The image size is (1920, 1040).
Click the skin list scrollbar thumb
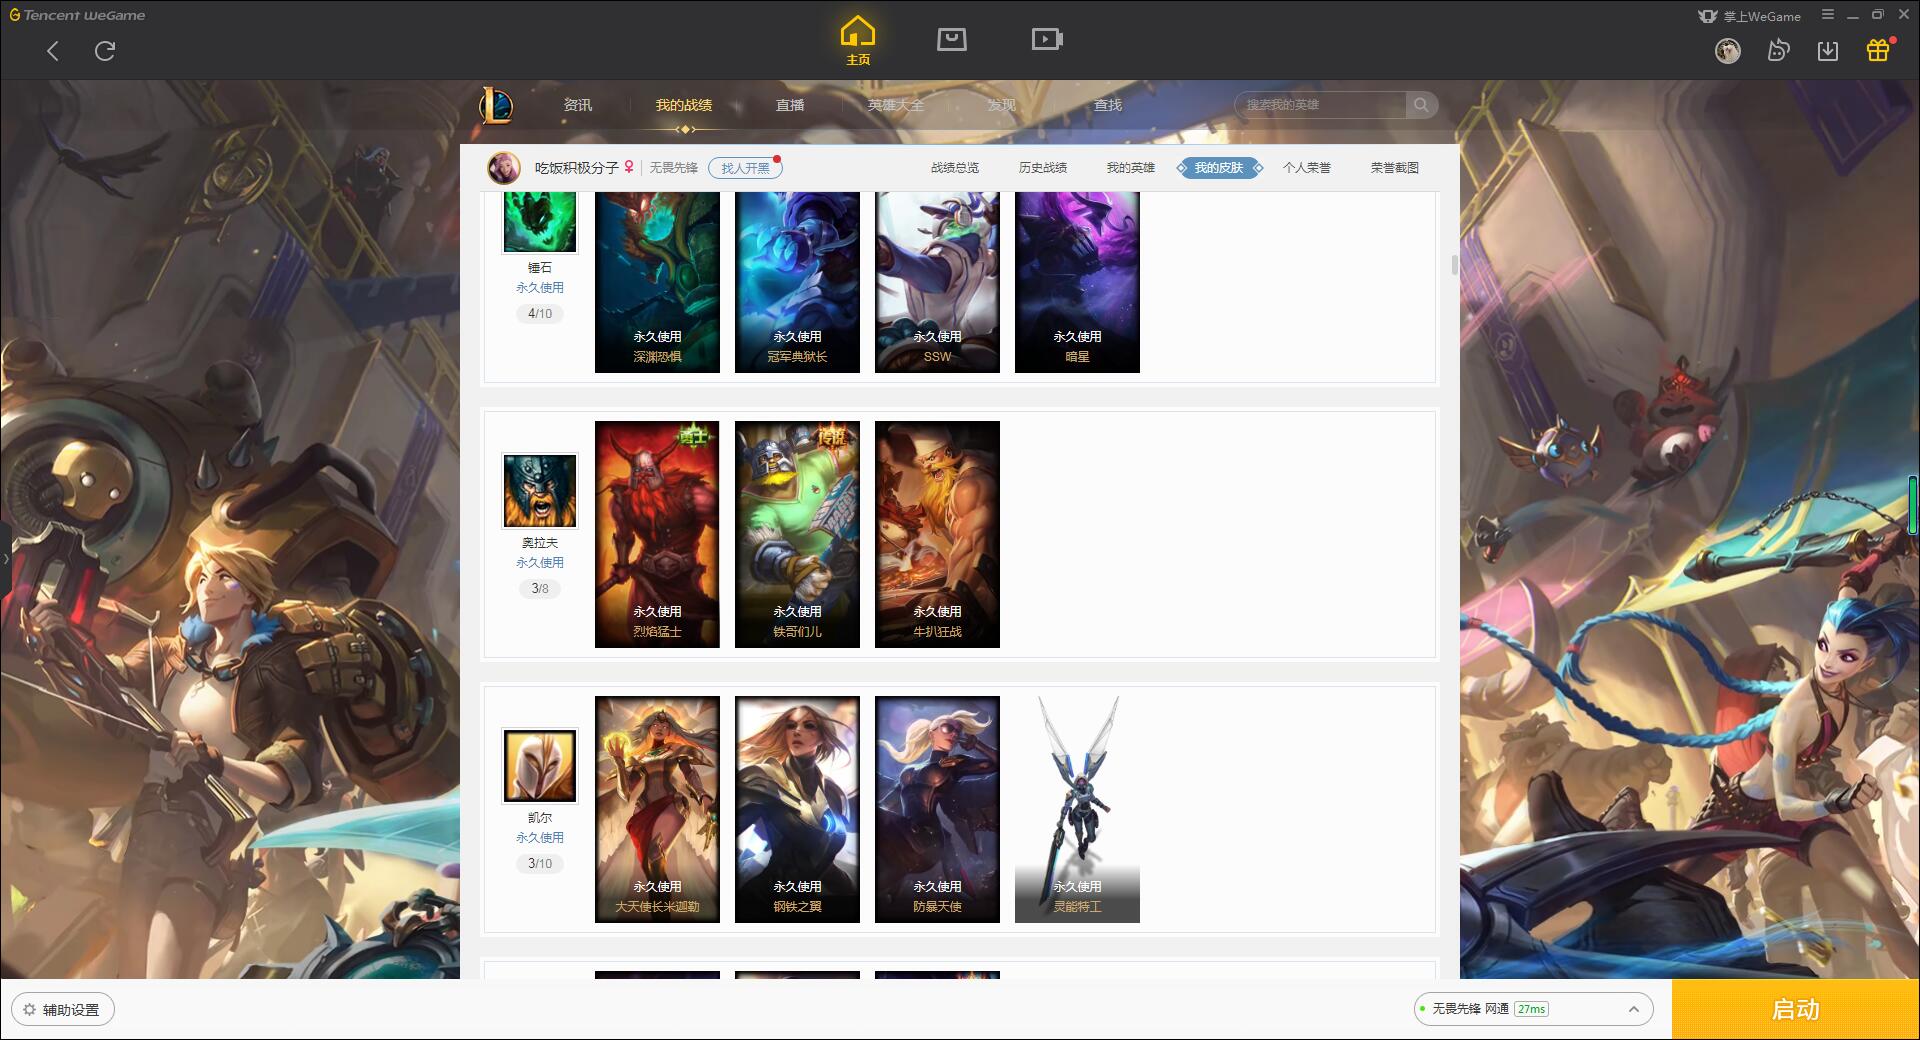coord(1454,265)
